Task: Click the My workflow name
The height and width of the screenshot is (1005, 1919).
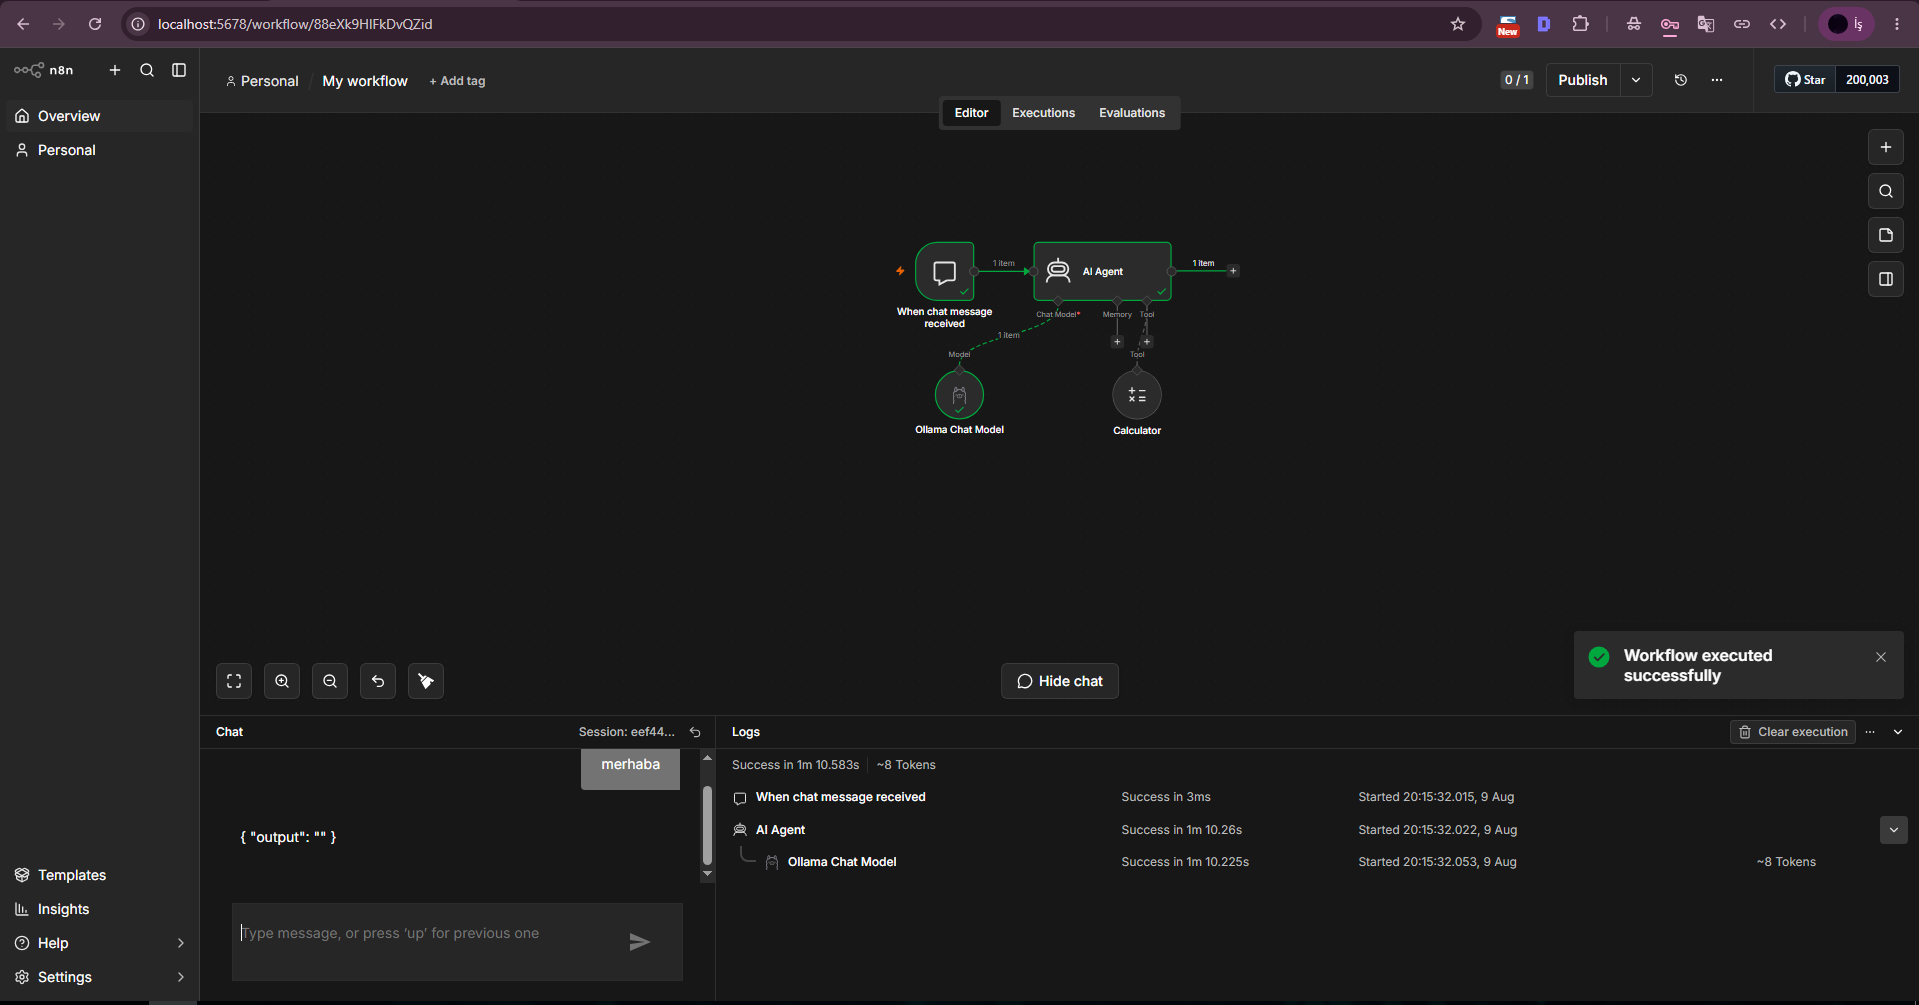Action: pos(365,81)
